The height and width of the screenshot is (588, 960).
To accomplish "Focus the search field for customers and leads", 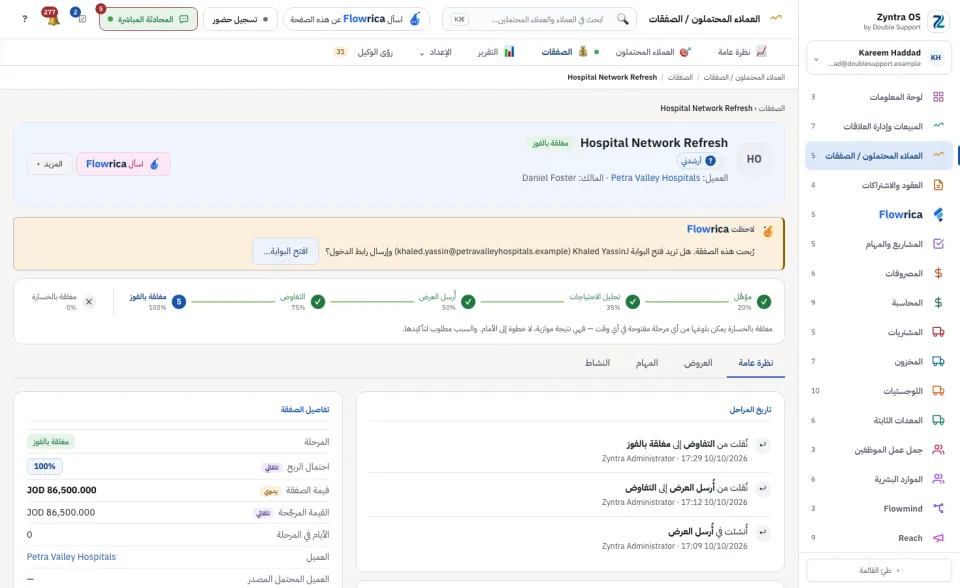I will tap(539, 19).
